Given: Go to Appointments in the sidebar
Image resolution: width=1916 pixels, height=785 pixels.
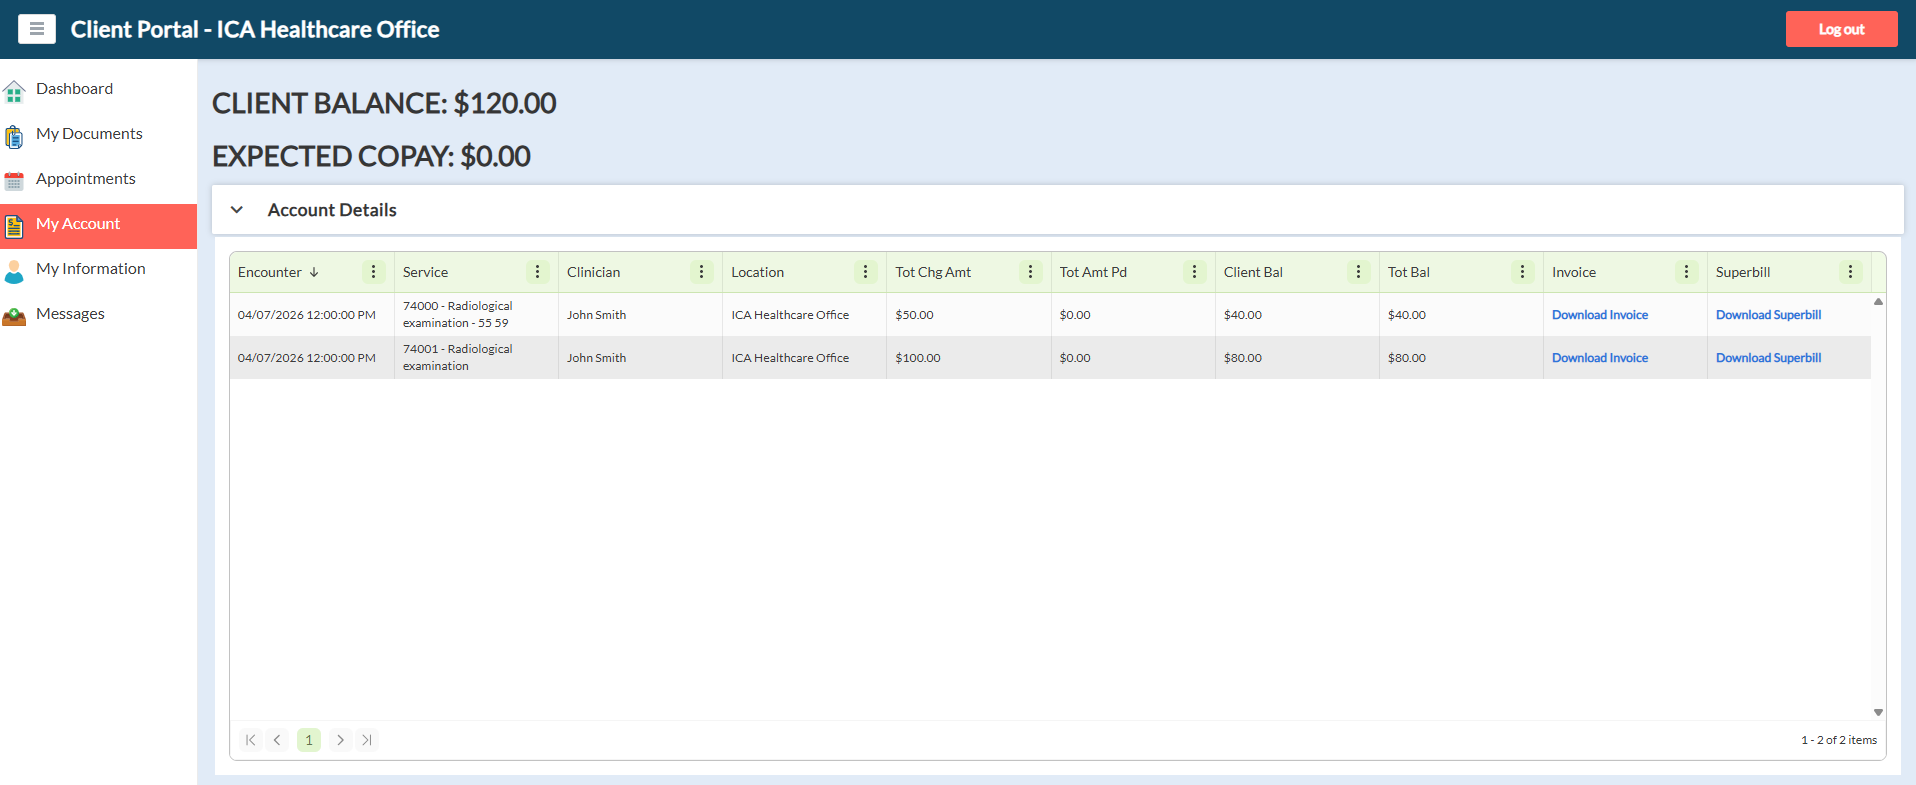Looking at the screenshot, I should point(86,179).
